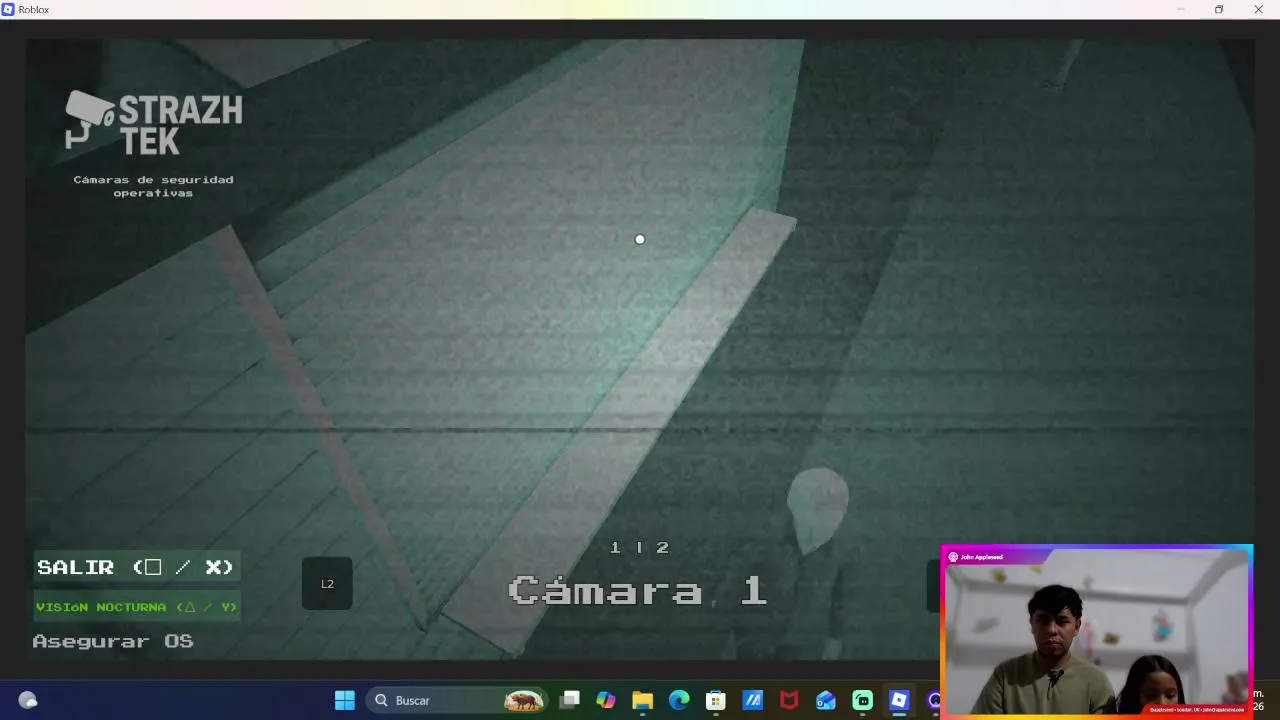Minimize the Roblox window

click(x=1180, y=9)
